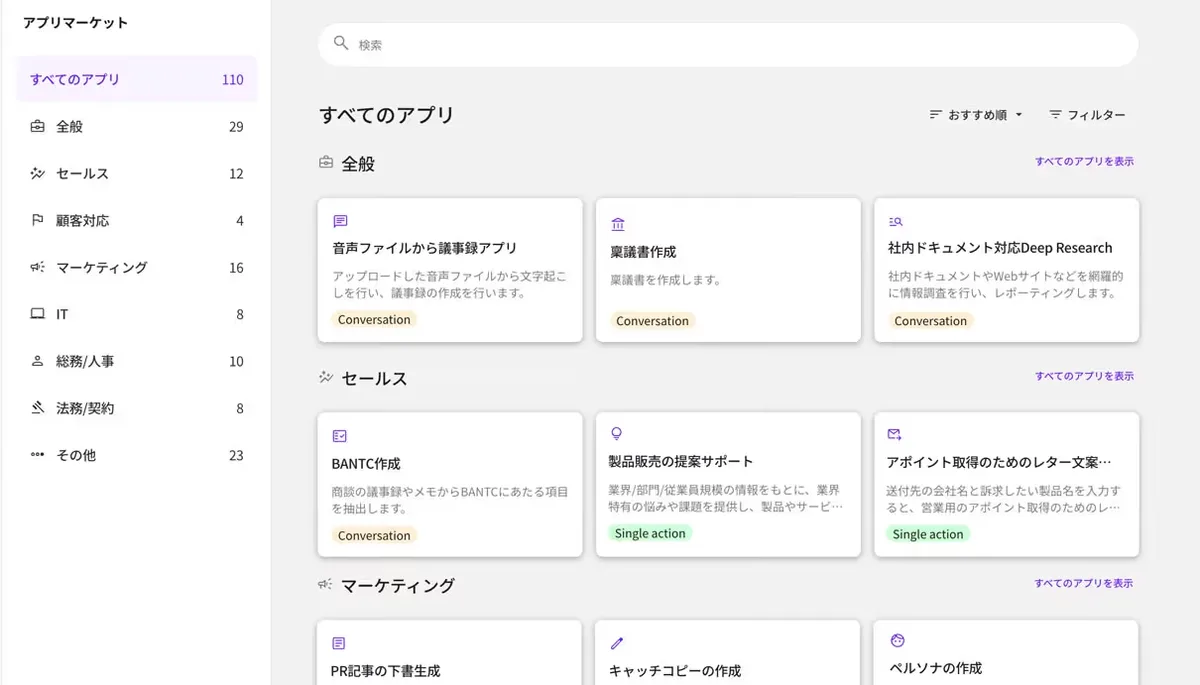The height and width of the screenshot is (685, 1200).
Task: Click Conversation tag on Deep Research card
Action: (930, 321)
